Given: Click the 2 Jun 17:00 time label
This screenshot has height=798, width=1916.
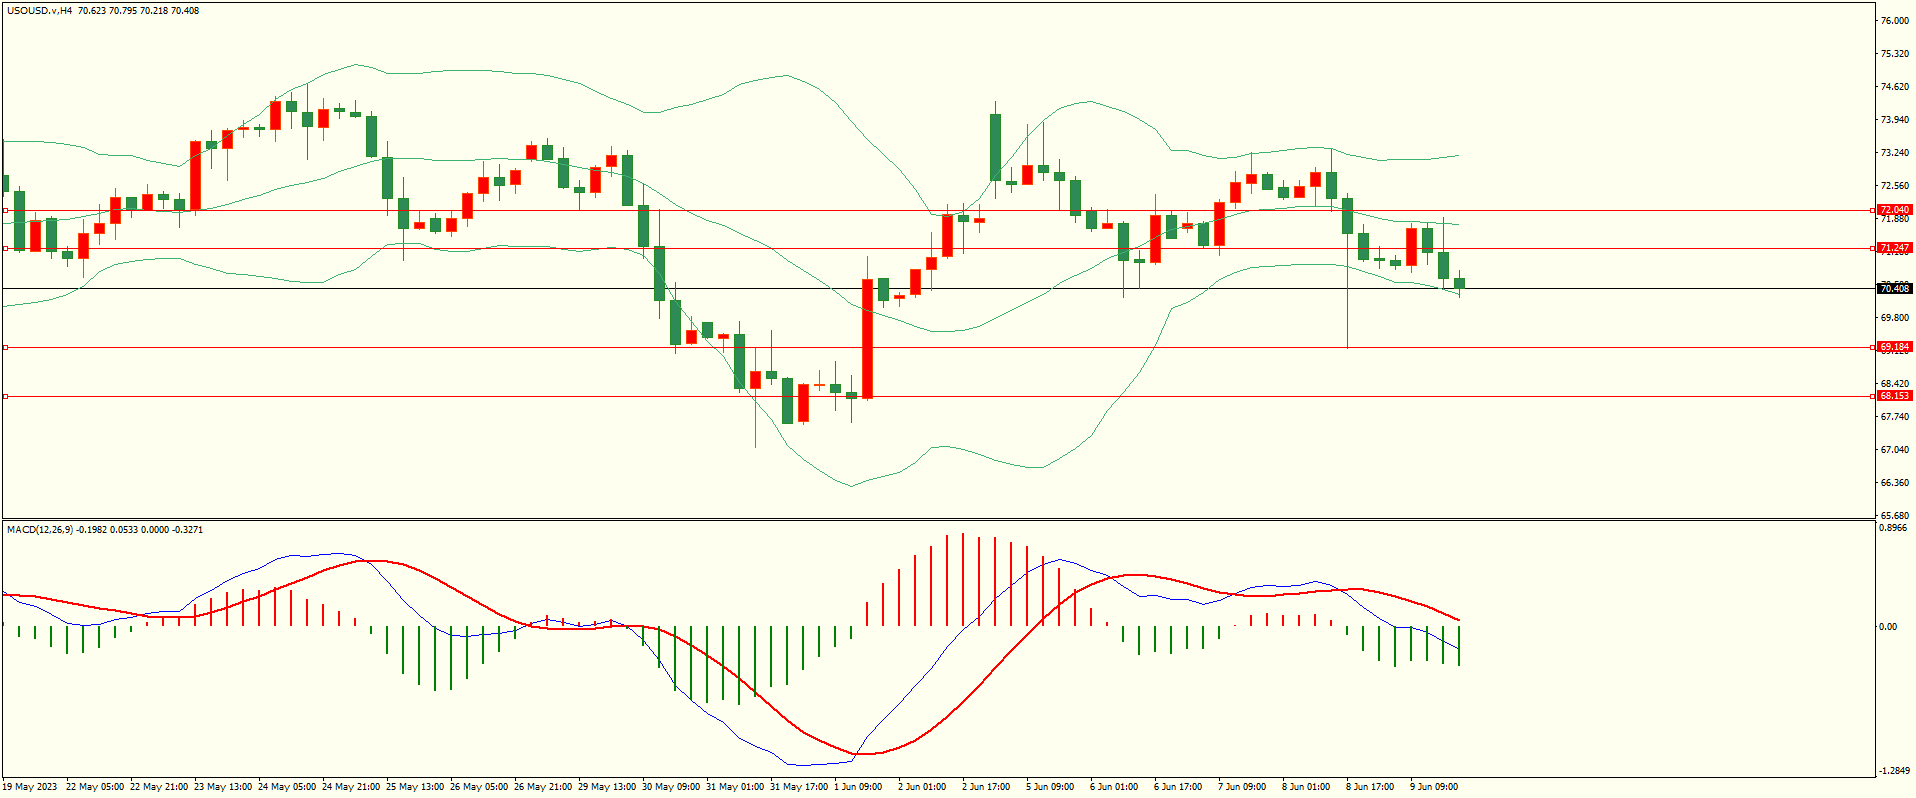Looking at the screenshot, I should (x=986, y=787).
